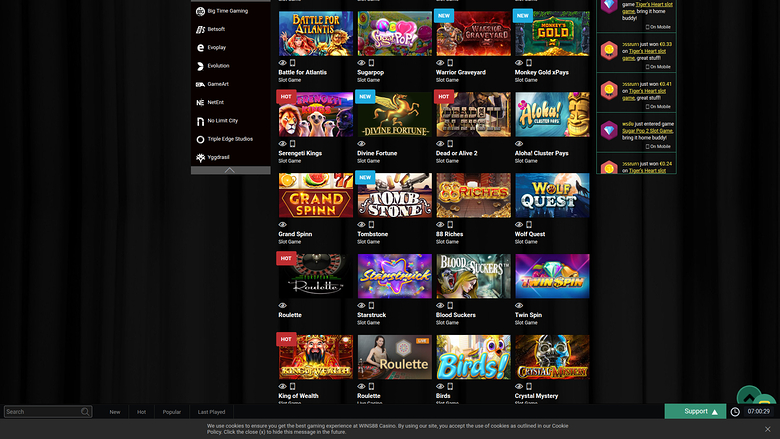Click the mobile icon under Battle for Atlantis
Screen dimensions: 780x439
[292, 63]
